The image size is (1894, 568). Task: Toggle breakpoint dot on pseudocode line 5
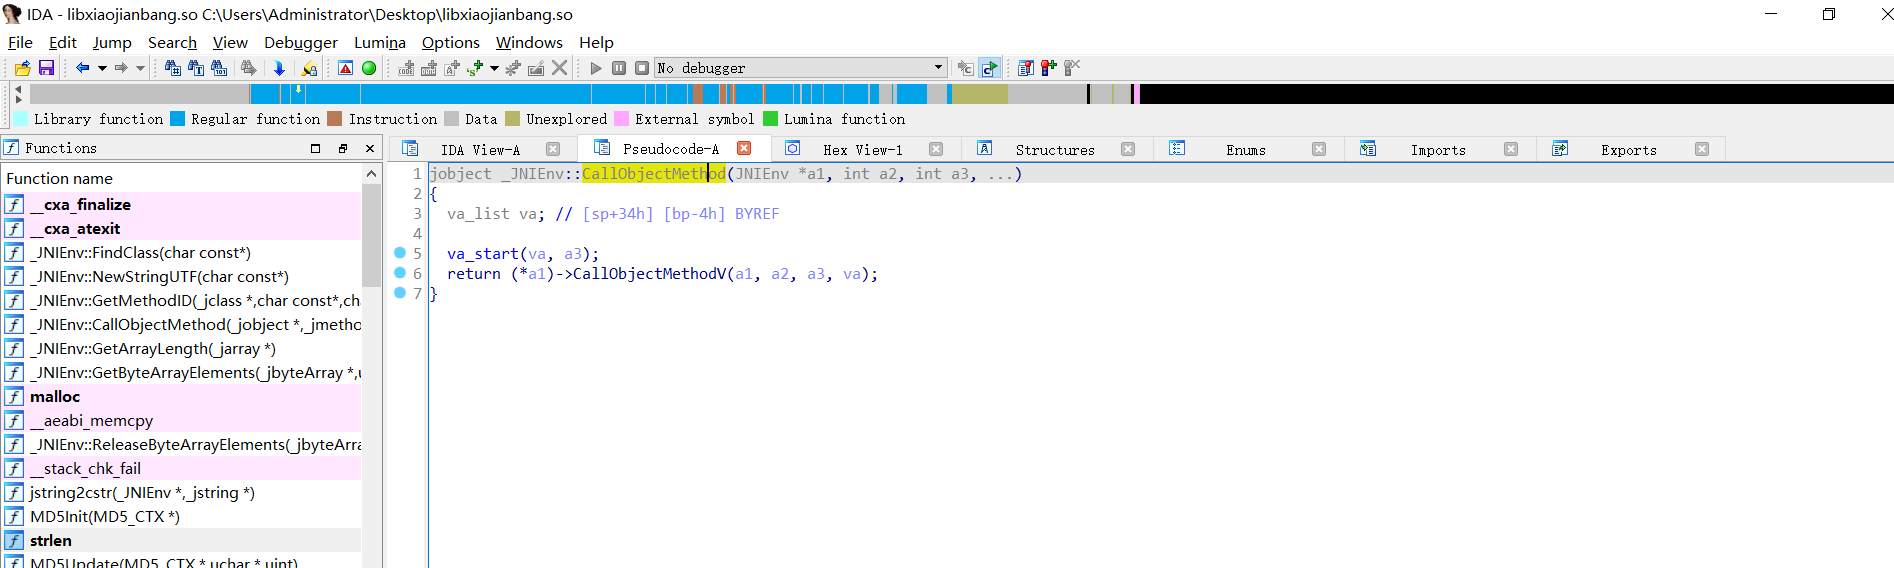pos(400,253)
